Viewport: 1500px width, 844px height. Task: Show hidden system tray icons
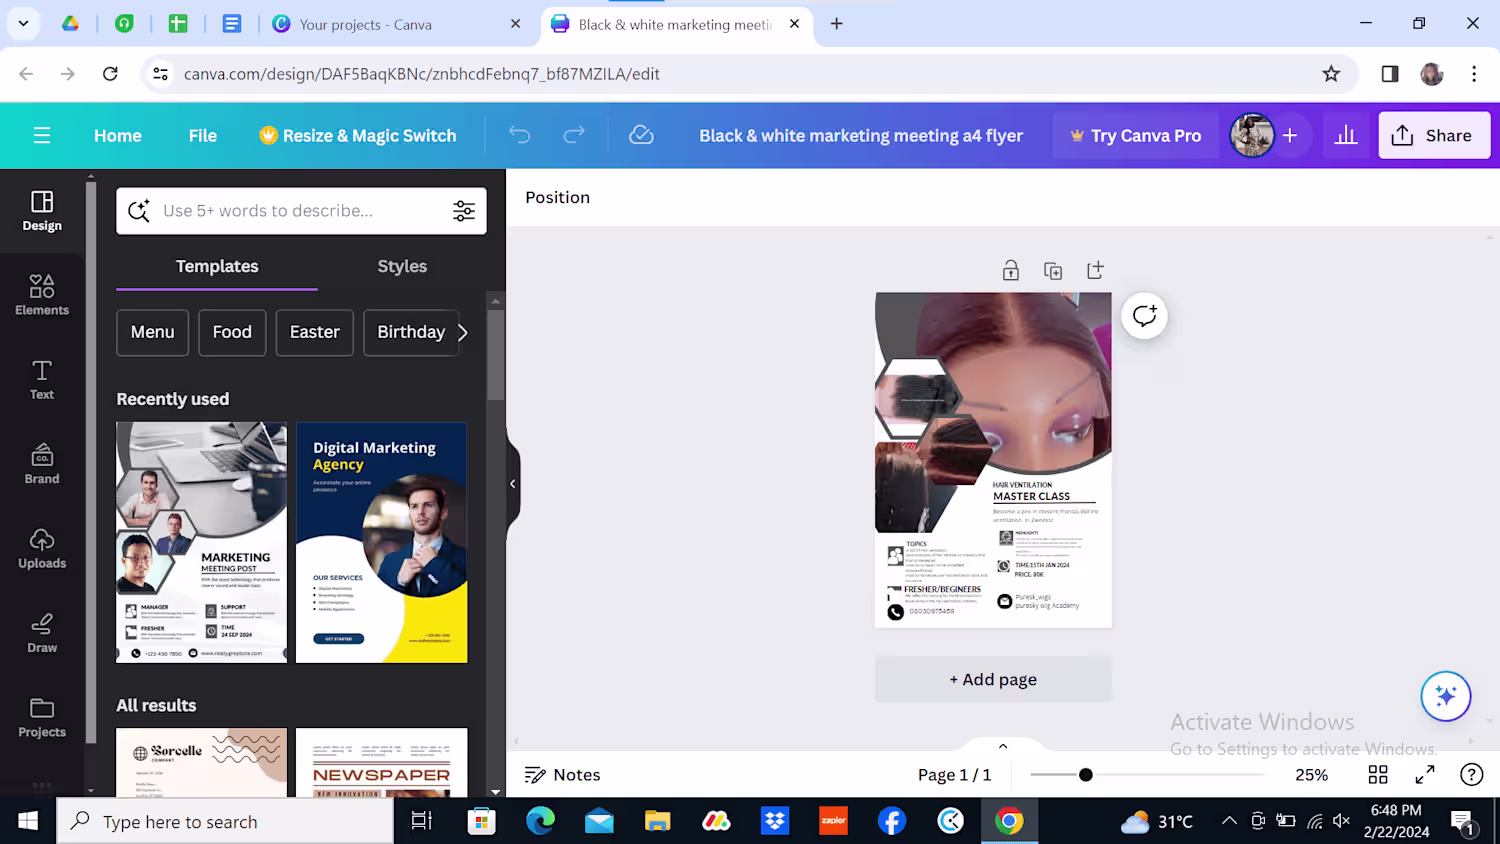1229,821
